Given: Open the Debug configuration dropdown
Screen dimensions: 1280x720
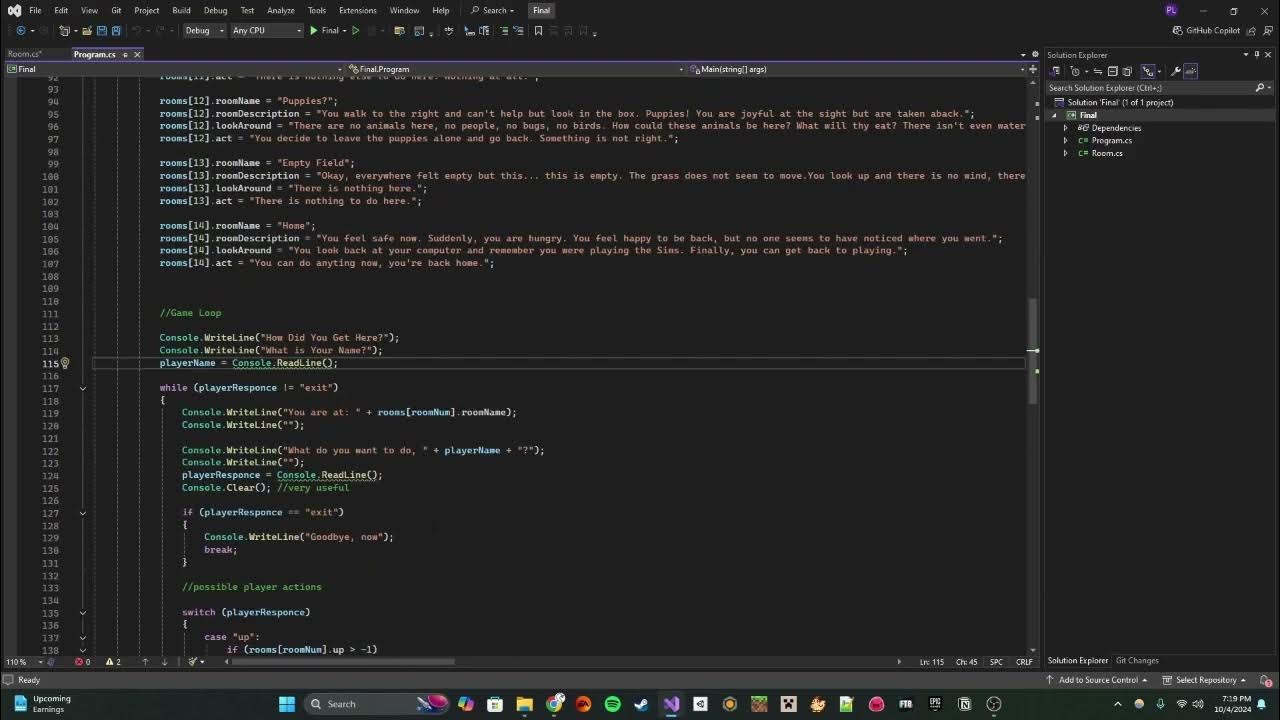Looking at the screenshot, I should (x=203, y=30).
